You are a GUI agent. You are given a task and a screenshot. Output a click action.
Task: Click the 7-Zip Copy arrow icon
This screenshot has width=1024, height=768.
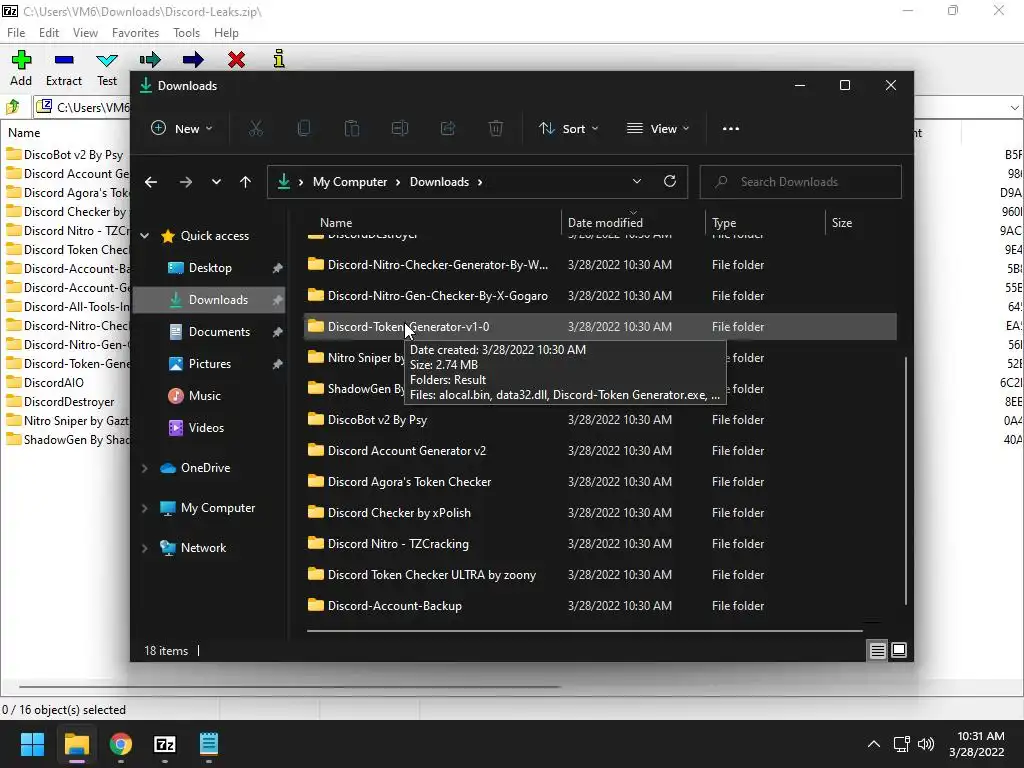click(150, 60)
